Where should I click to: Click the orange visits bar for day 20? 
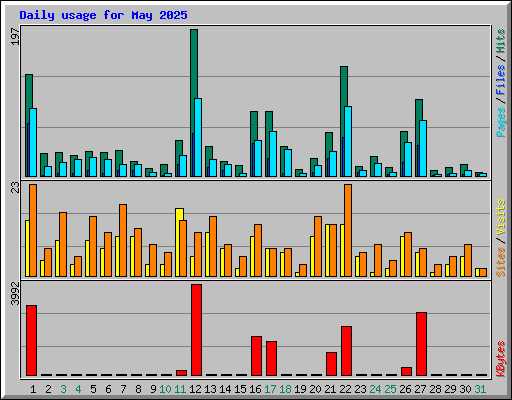click(318, 246)
